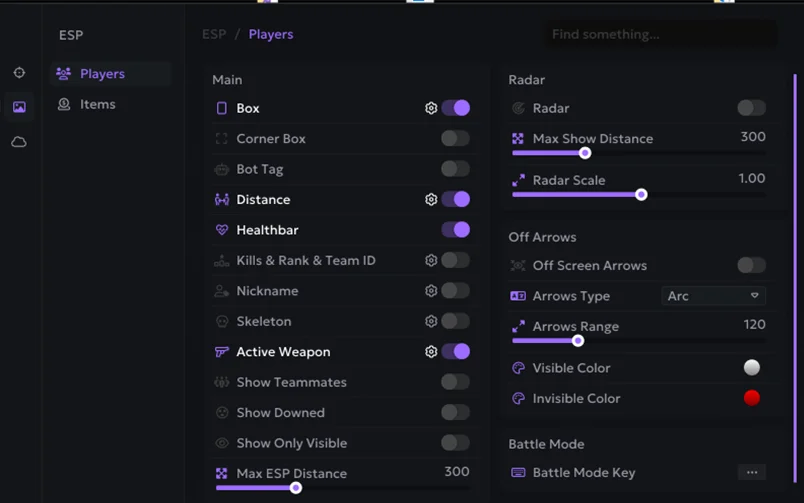Switch to the Items tab
The height and width of the screenshot is (503, 804).
[97, 104]
